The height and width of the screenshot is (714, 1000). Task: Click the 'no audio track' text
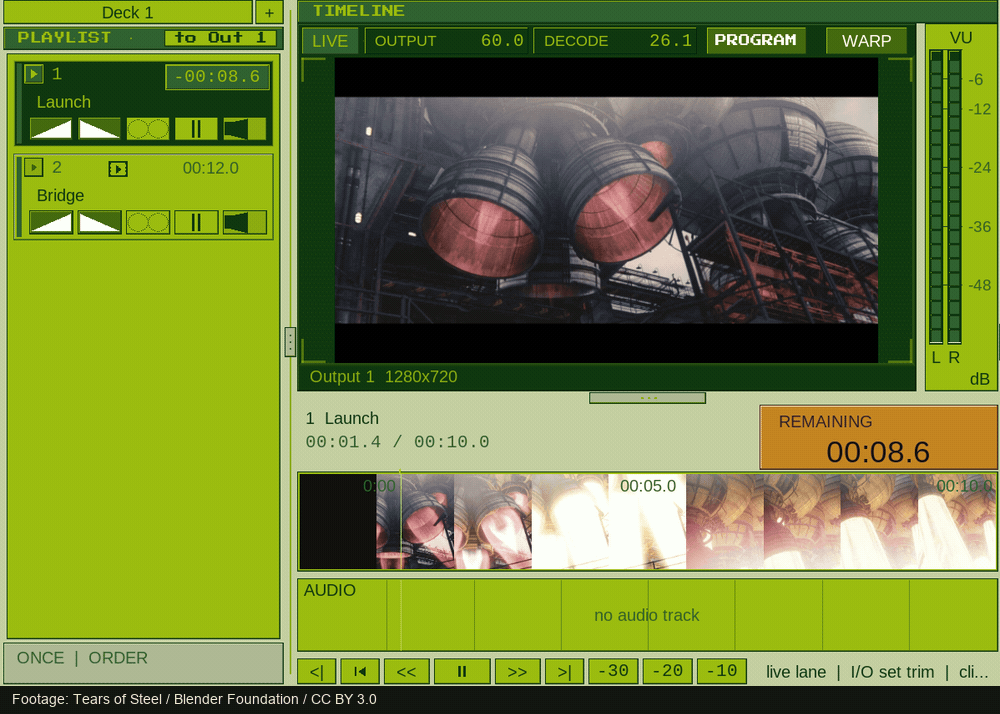coord(647,615)
